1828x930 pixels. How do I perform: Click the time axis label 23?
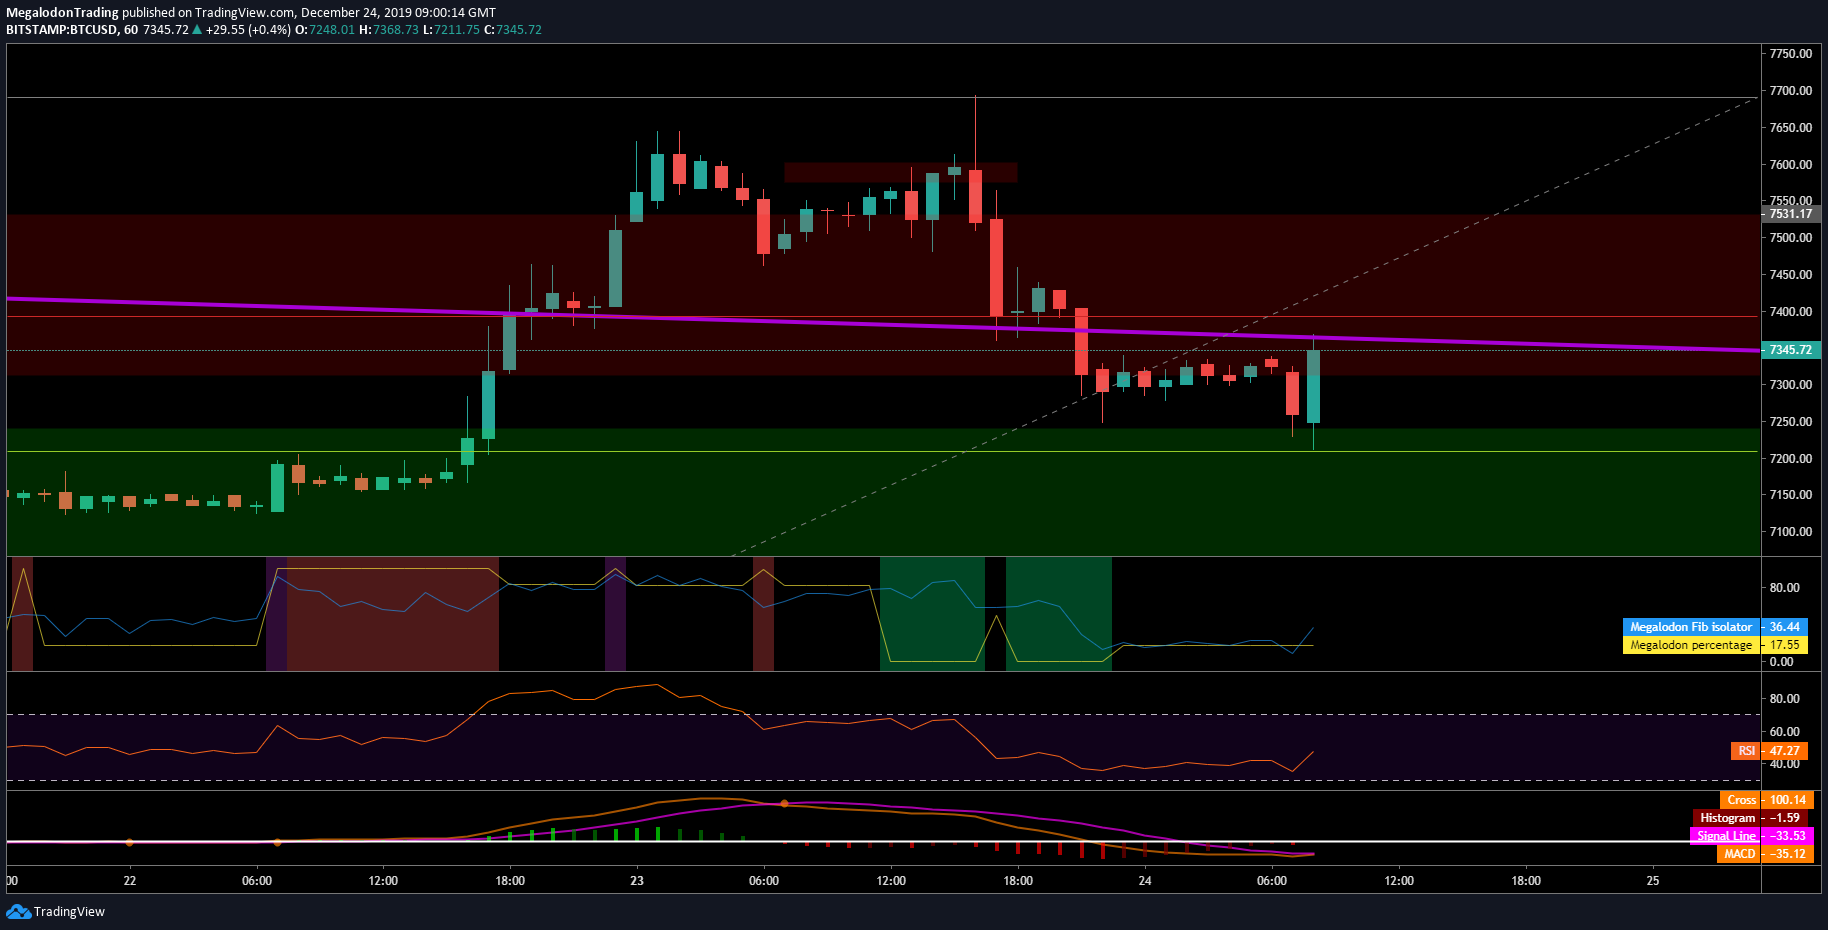(637, 881)
